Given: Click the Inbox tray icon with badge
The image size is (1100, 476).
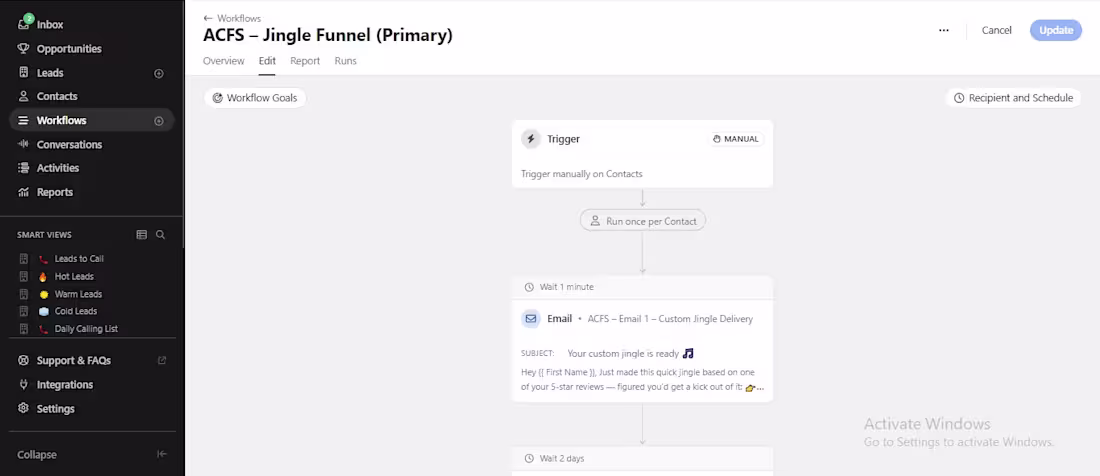Looking at the screenshot, I should (24, 25).
